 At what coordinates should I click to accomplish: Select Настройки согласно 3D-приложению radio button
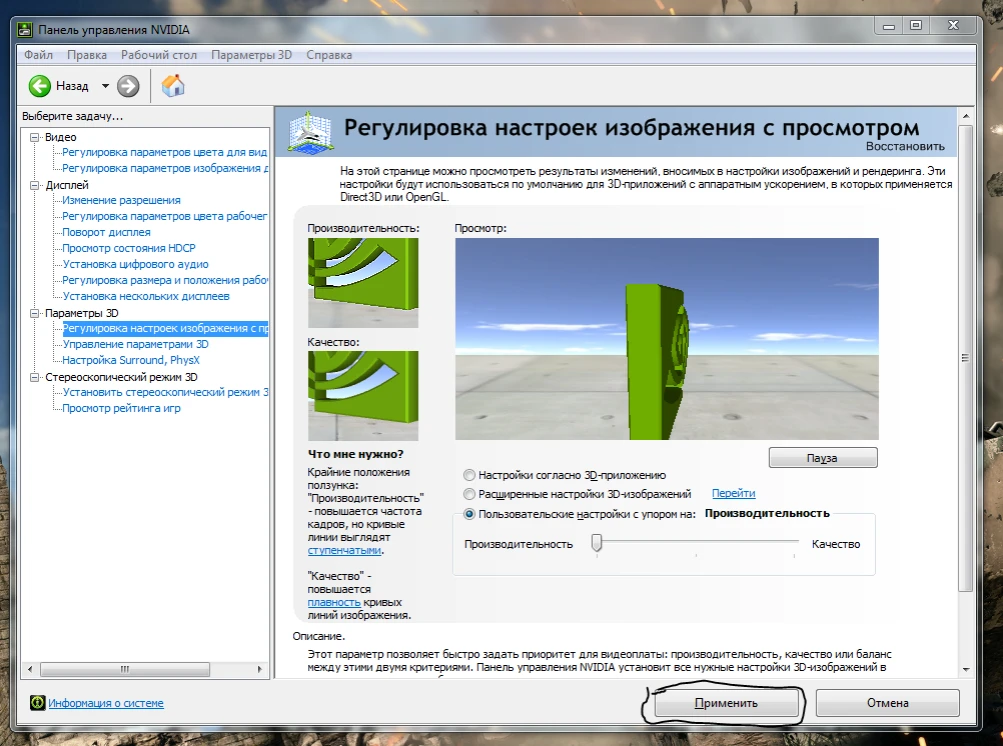click(x=470, y=475)
